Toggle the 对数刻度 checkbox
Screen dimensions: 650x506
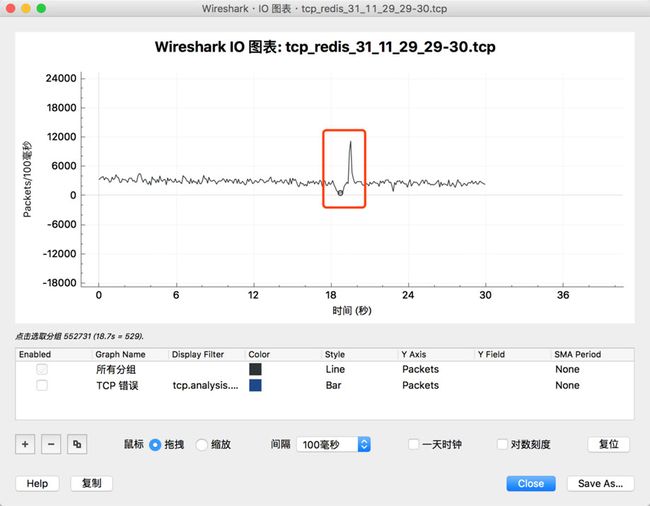pyautogui.click(x=502, y=444)
